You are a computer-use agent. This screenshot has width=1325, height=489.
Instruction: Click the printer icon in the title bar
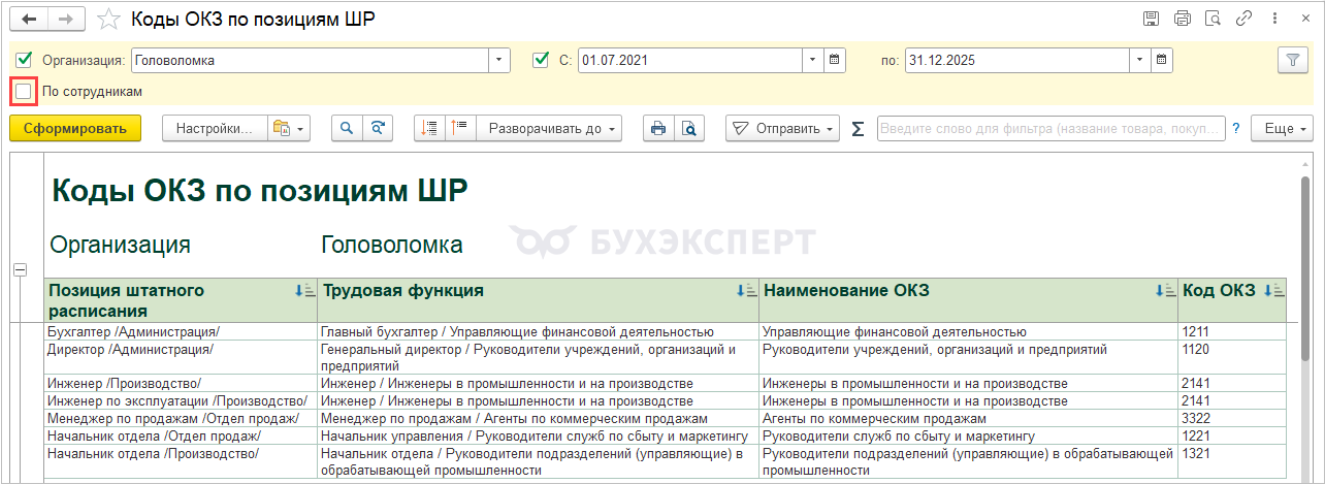pos(1182,18)
